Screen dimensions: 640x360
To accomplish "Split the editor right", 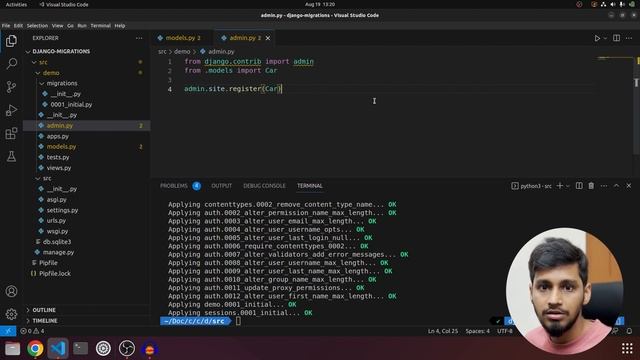I will (x=616, y=38).
